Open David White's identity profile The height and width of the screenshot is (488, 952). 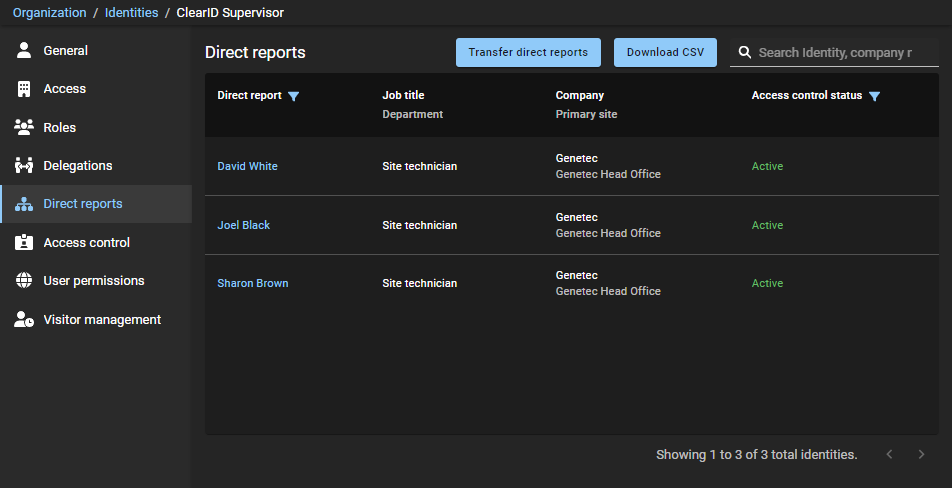coord(247,166)
